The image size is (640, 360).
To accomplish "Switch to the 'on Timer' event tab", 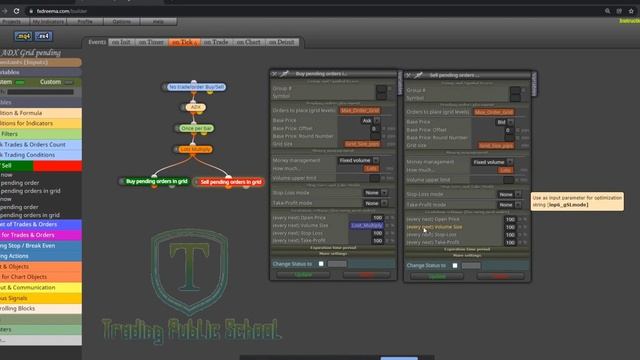I will (x=151, y=42).
